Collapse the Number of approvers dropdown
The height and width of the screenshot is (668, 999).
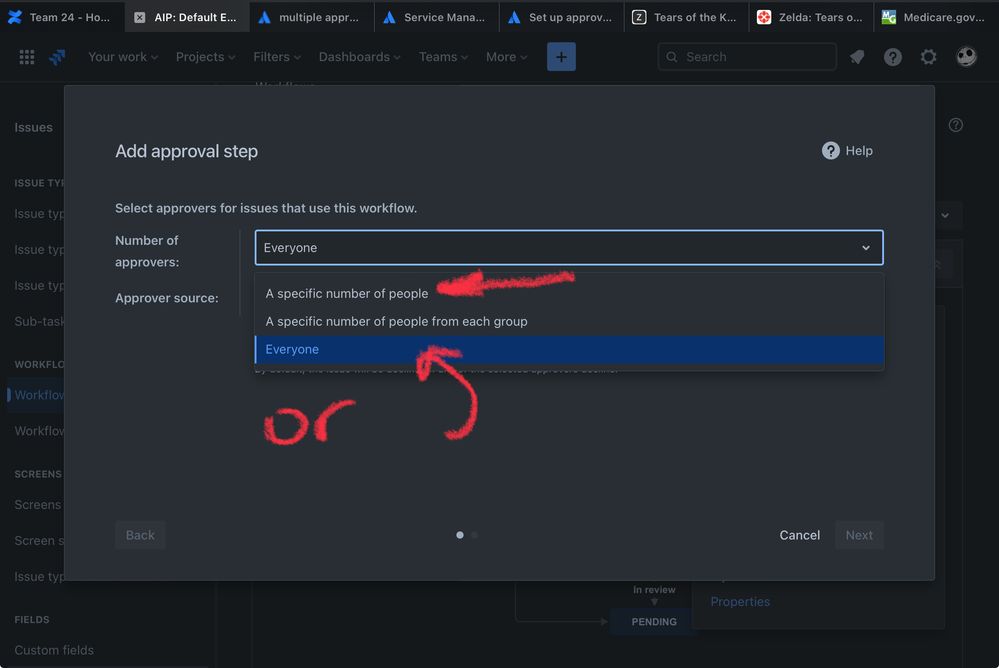pos(569,247)
